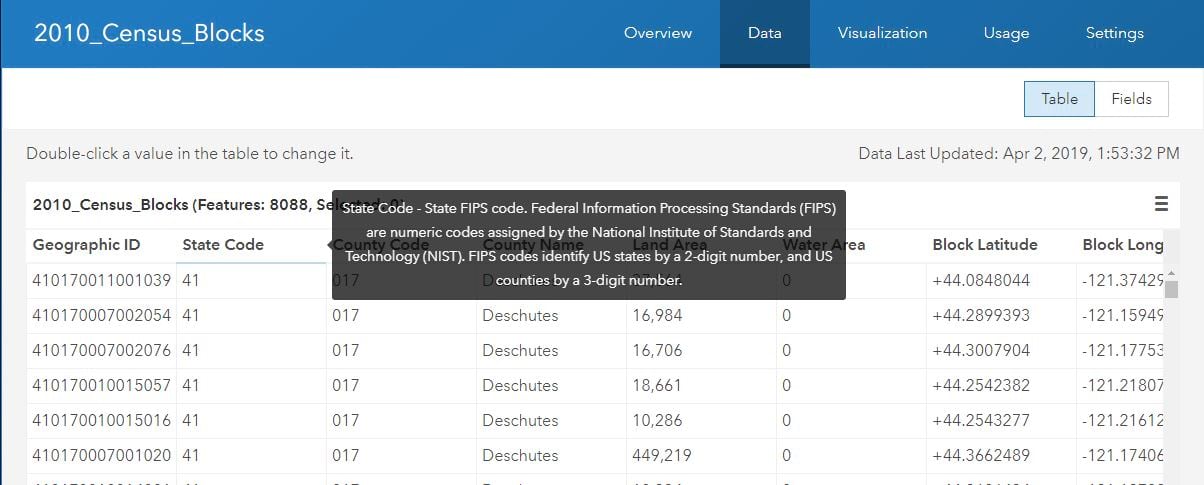This screenshot has width=1204, height=485.
Task: Click the Geographic ID column header
Action: pos(86,245)
